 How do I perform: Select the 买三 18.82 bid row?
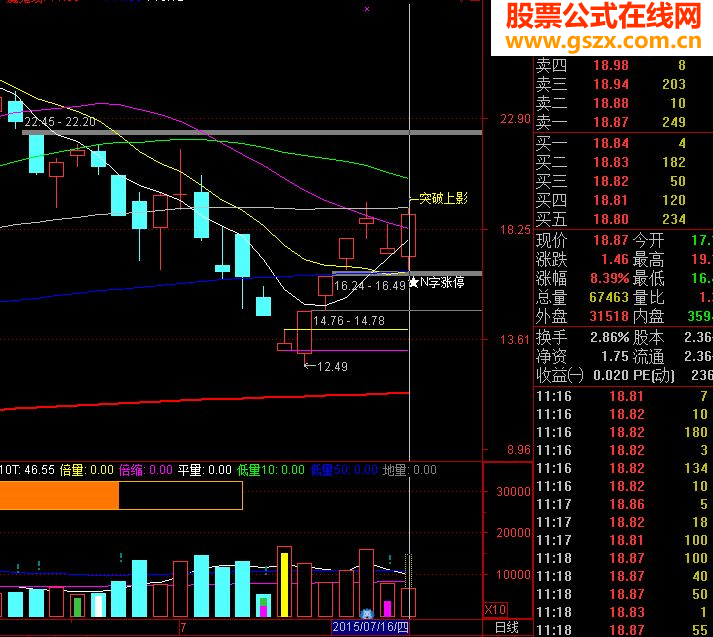coord(623,181)
